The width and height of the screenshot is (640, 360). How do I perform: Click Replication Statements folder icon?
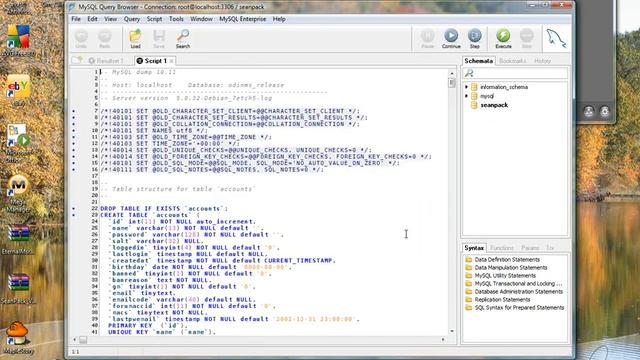point(469,300)
